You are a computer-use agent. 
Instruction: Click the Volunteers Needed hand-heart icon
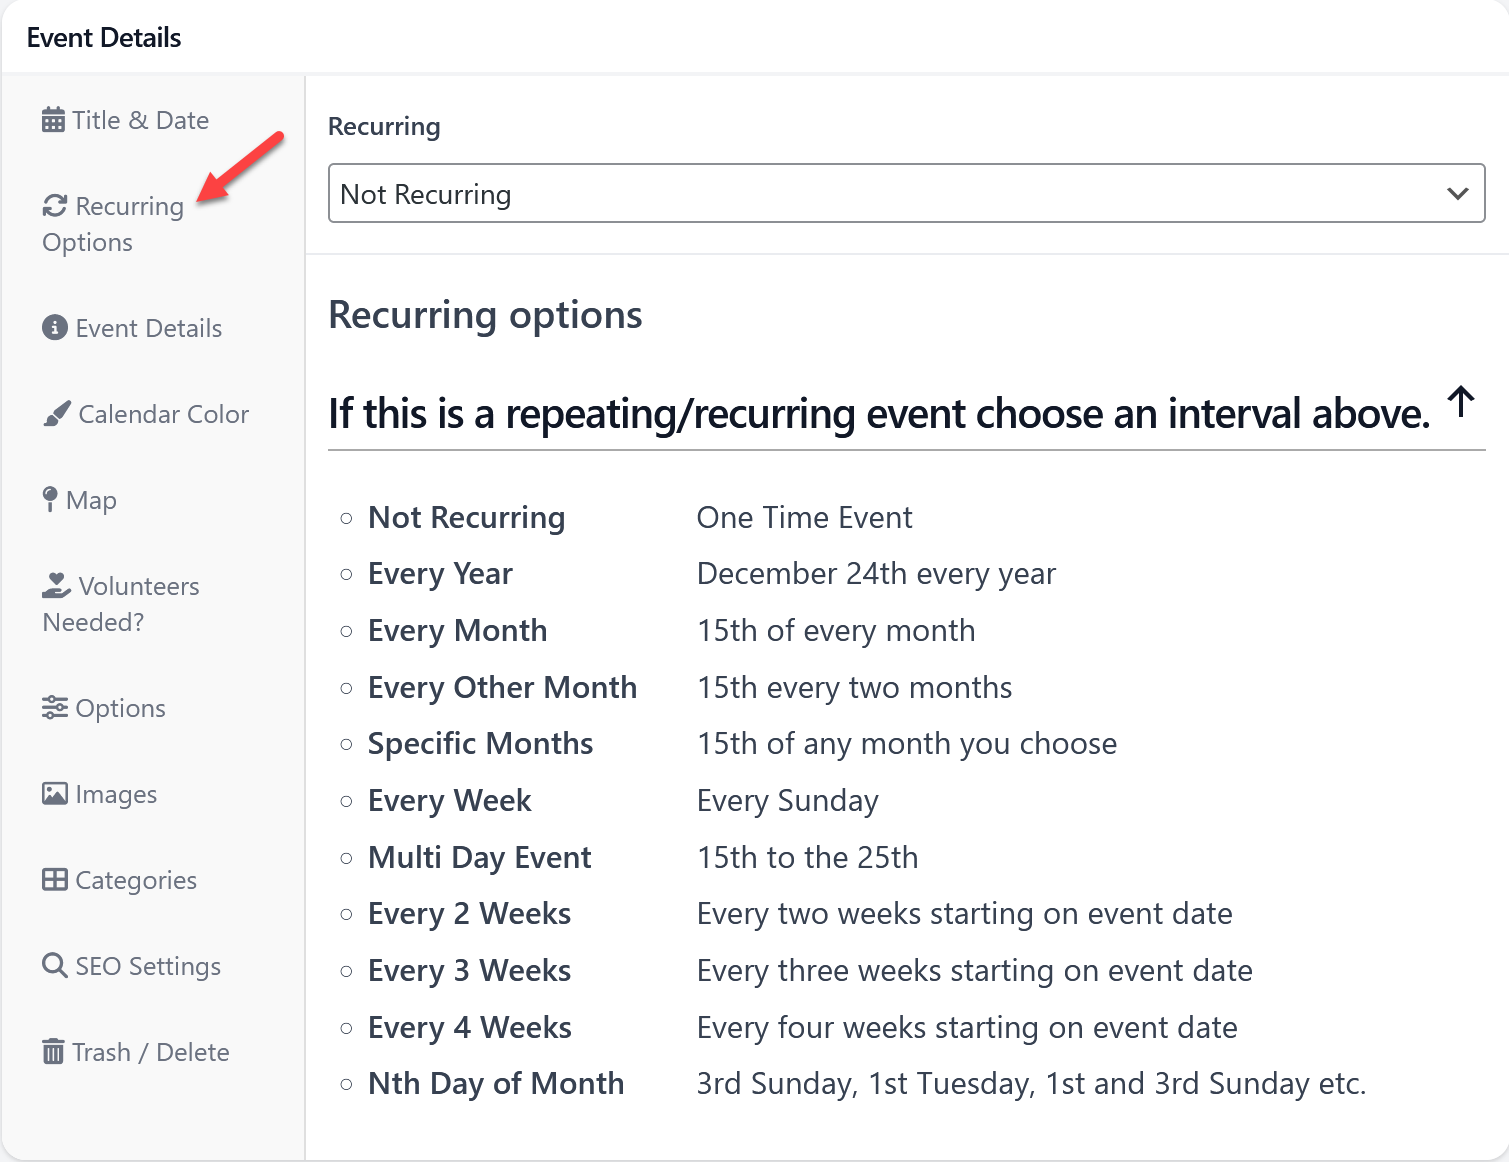click(56, 586)
